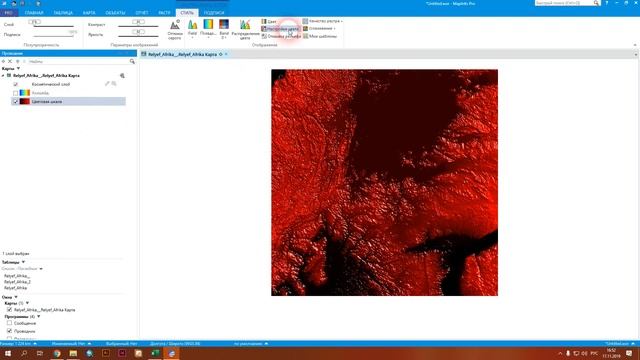Toggle the Проводник window checkbox

coord(9,331)
